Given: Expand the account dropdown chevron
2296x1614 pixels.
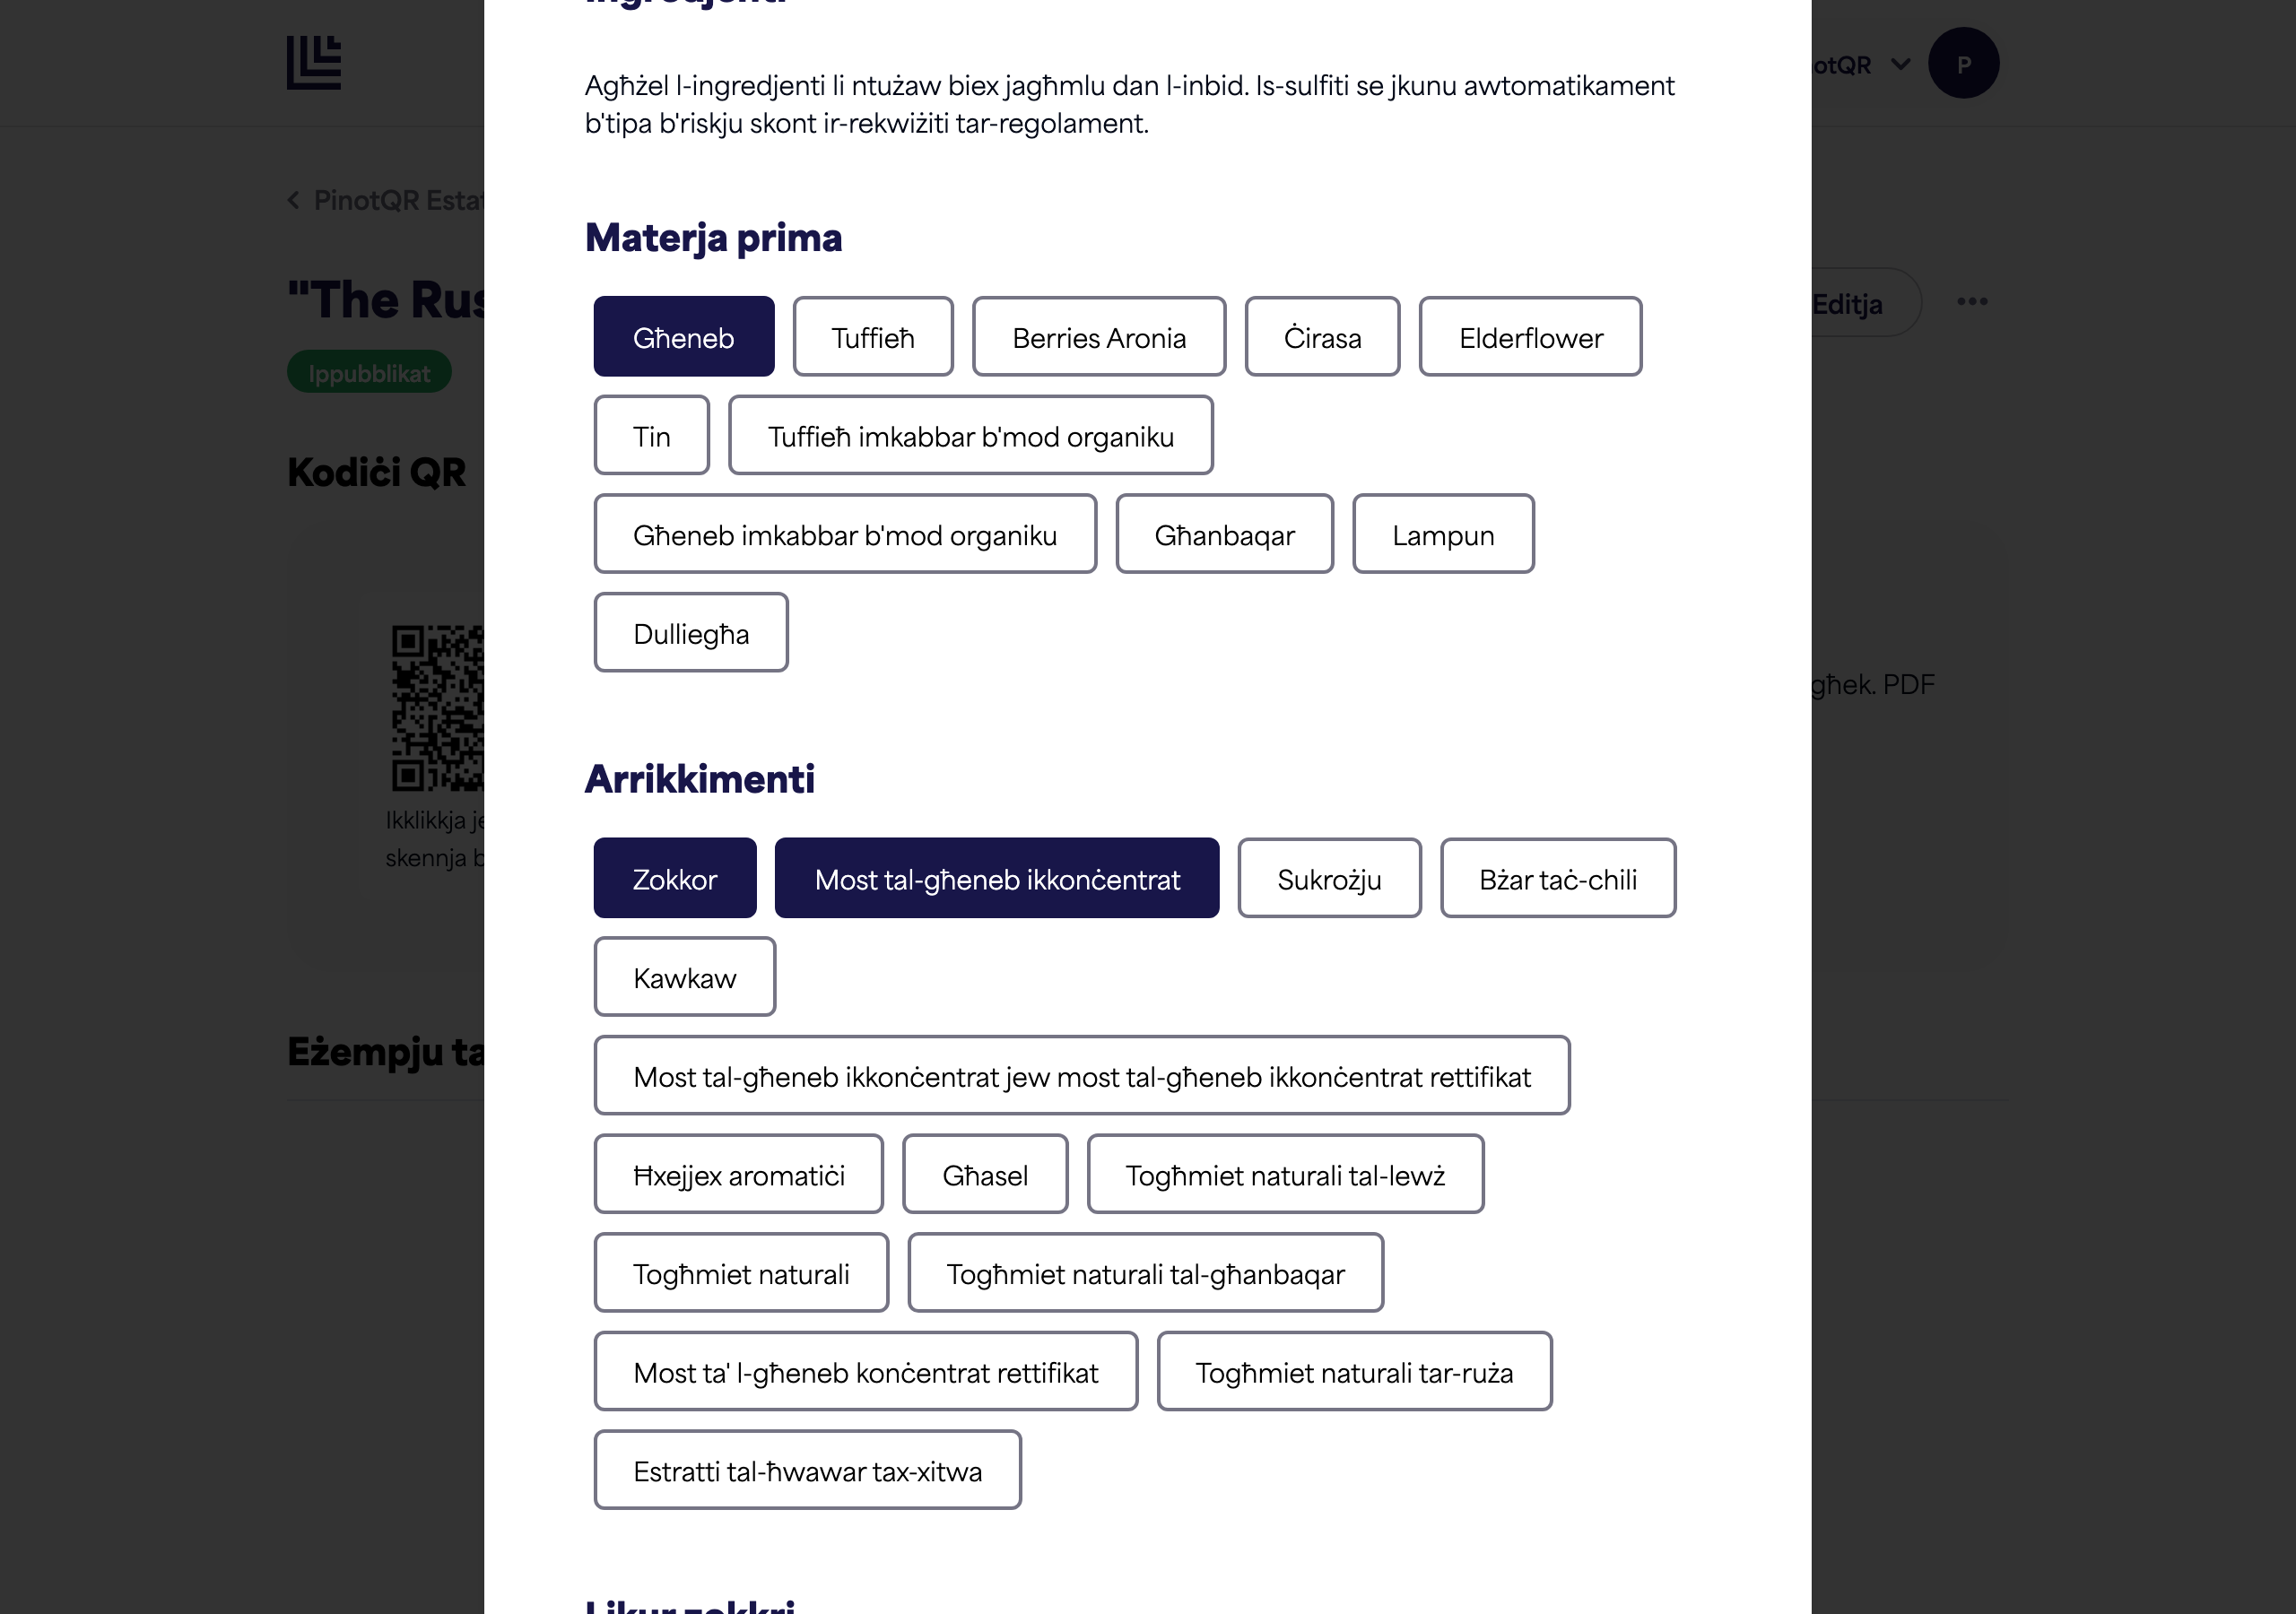Looking at the screenshot, I should tap(1900, 64).
